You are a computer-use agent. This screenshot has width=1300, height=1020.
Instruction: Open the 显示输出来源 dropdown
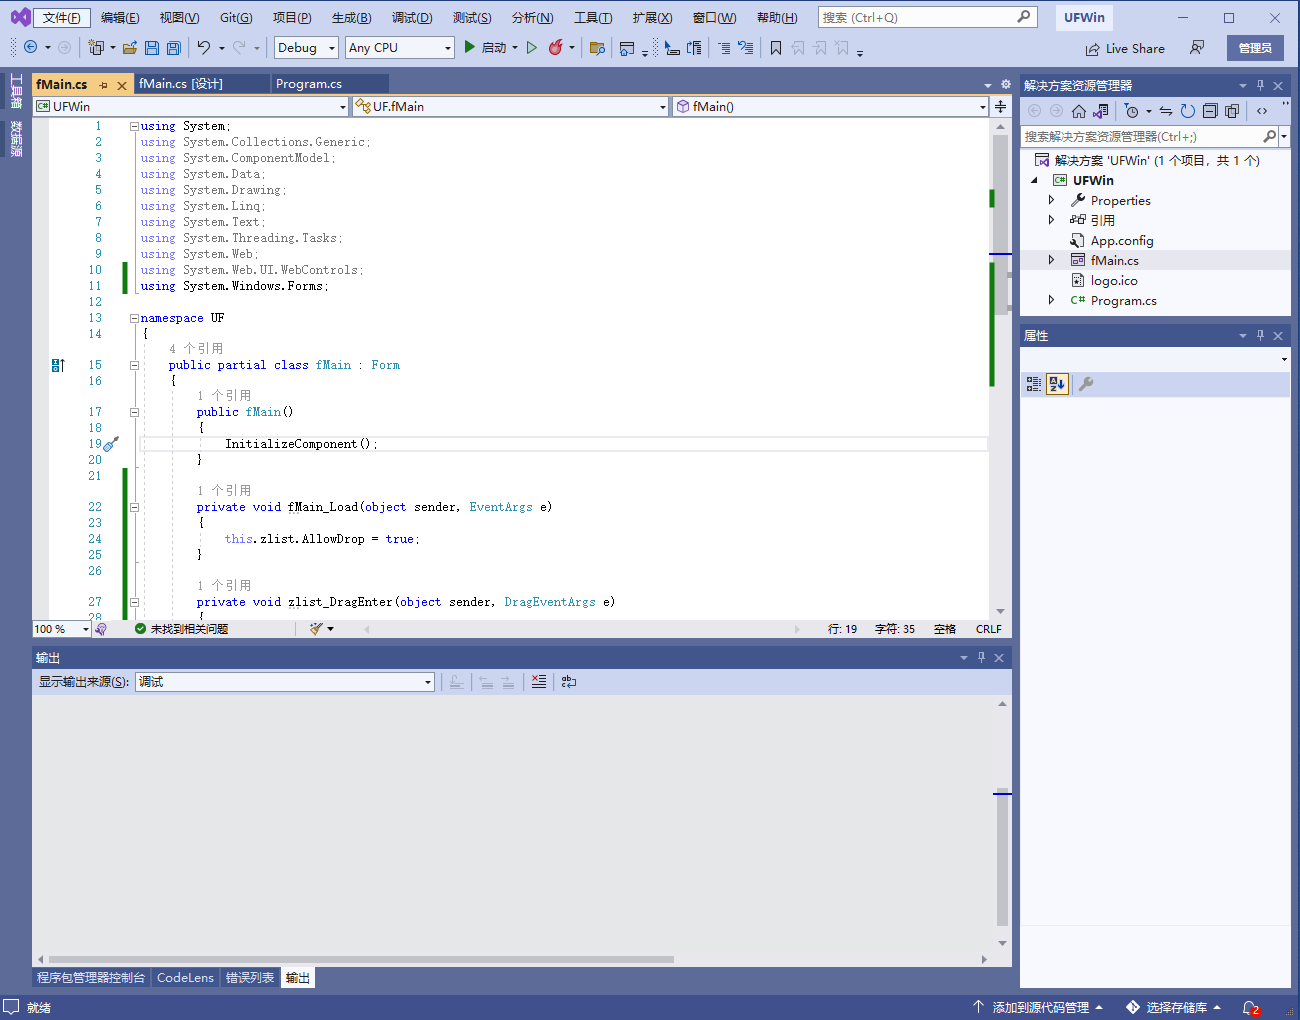pos(285,682)
